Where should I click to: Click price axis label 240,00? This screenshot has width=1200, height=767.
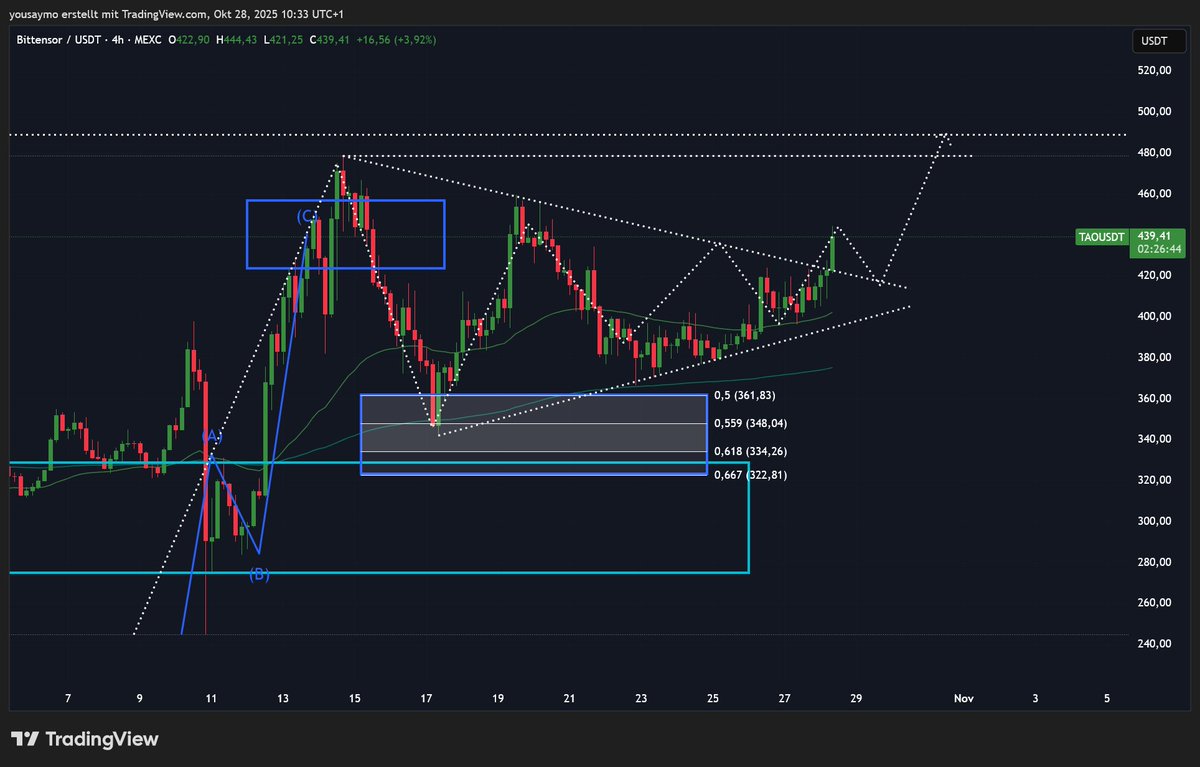point(1153,644)
